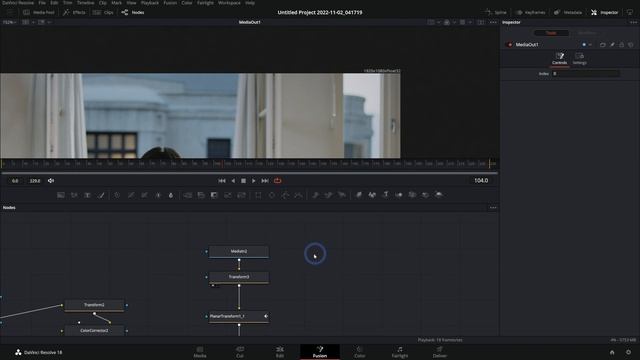Switch to the Edit page tab
Viewport: 640px width, 360px height.
[x=280, y=352]
